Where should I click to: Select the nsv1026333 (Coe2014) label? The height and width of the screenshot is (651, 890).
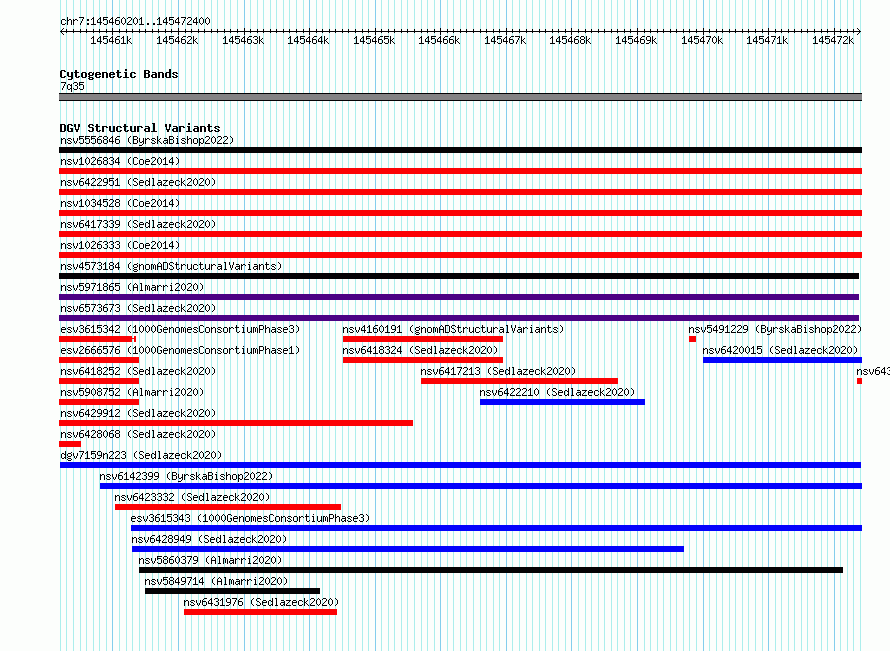(120, 245)
